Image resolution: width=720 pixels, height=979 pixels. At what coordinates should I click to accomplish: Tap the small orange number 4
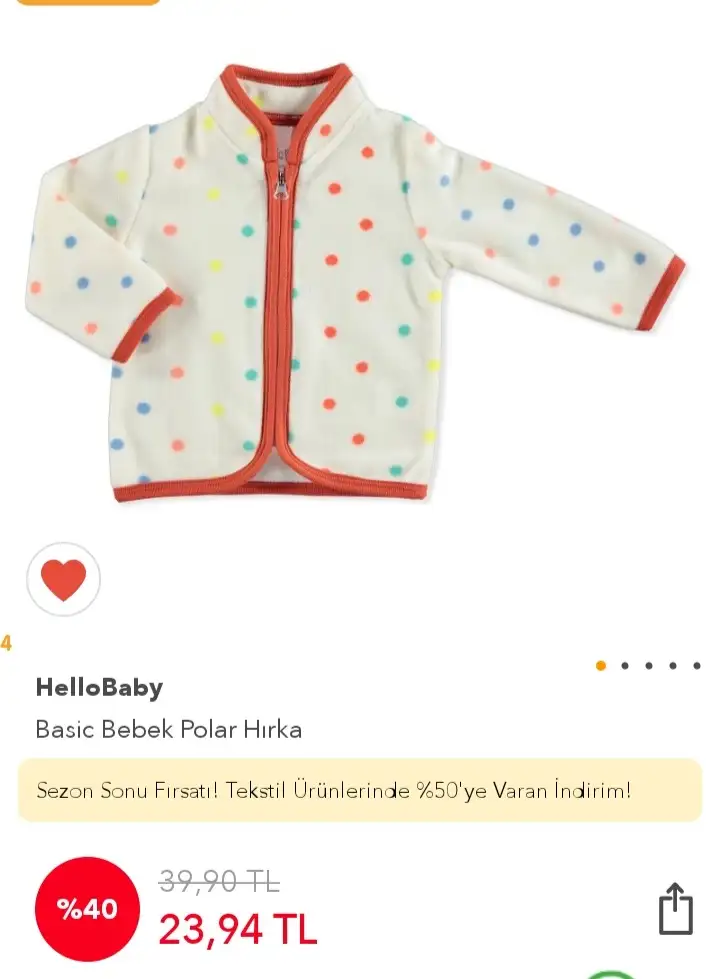coord(6,643)
